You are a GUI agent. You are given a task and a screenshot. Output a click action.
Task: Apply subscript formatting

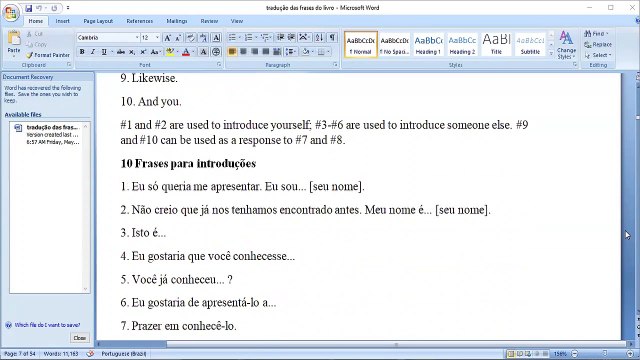point(132,52)
